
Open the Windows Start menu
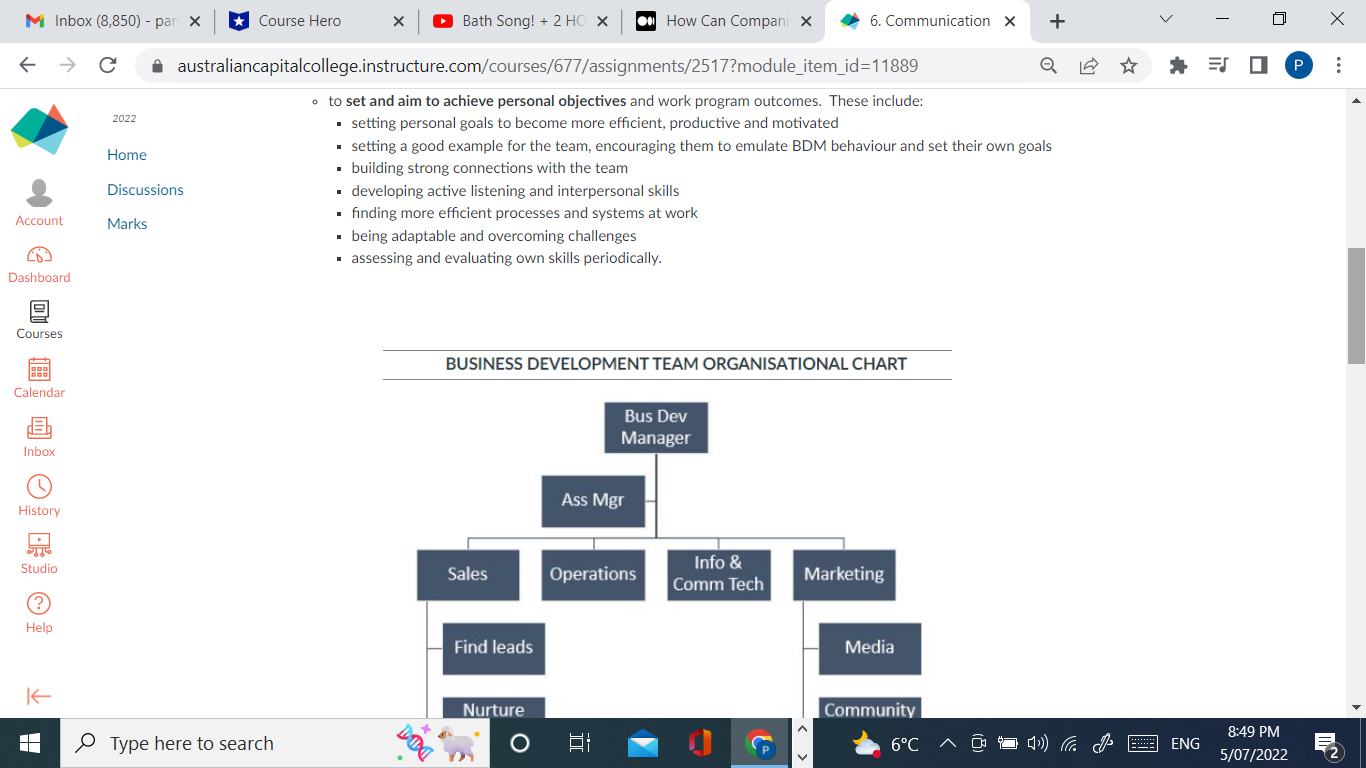[30, 743]
